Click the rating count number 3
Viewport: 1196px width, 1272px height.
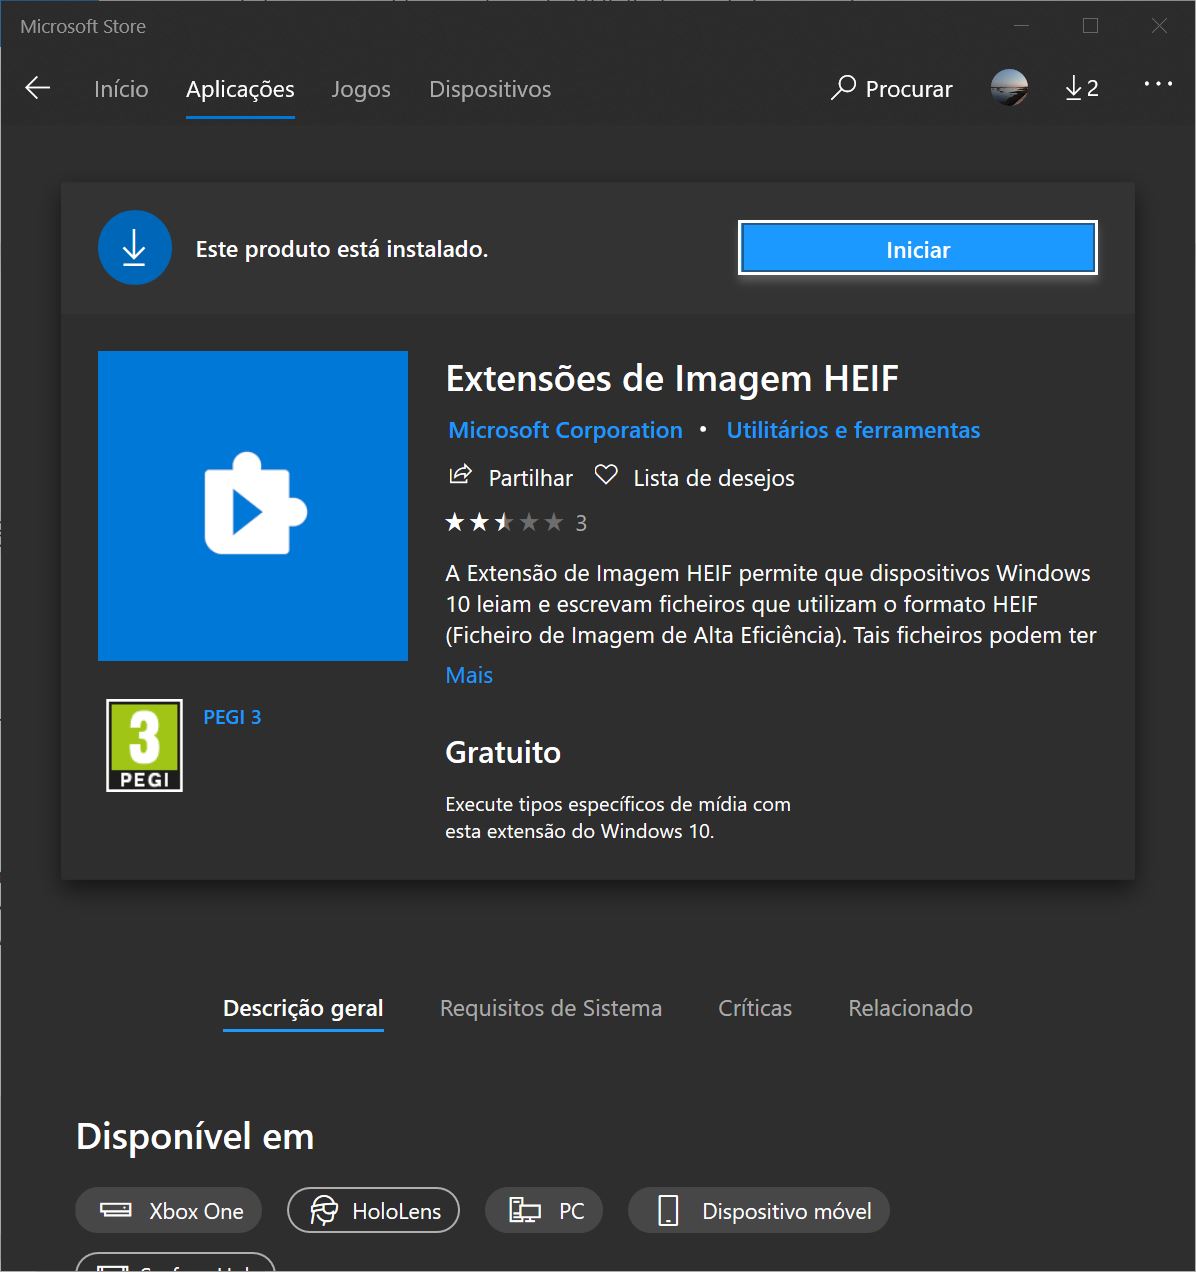pyautogui.click(x=581, y=523)
